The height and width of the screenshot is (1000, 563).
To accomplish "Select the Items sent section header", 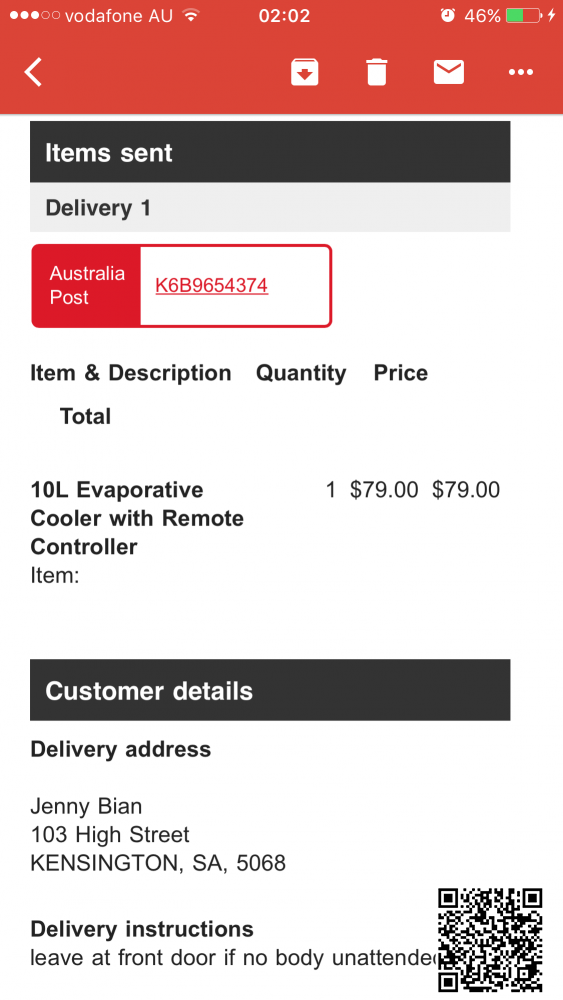I will point(270,152).
